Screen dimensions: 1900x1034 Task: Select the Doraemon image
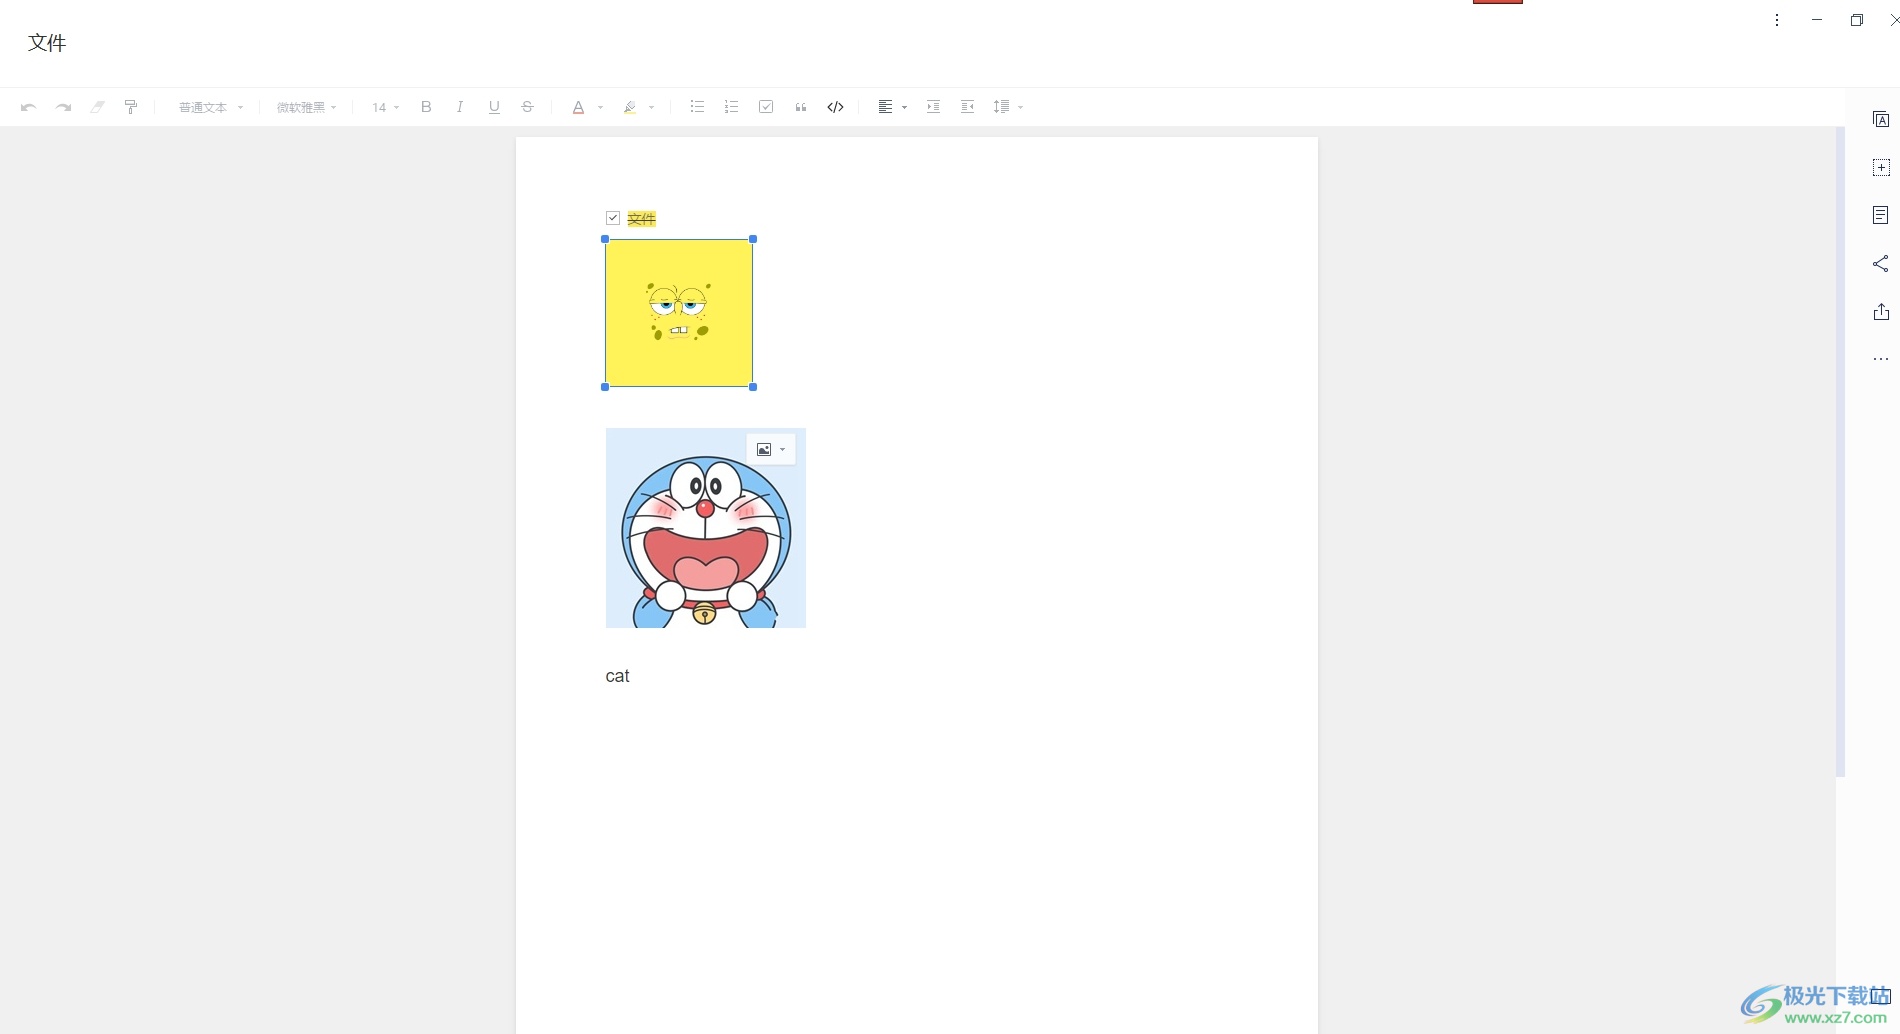(706, 528)
